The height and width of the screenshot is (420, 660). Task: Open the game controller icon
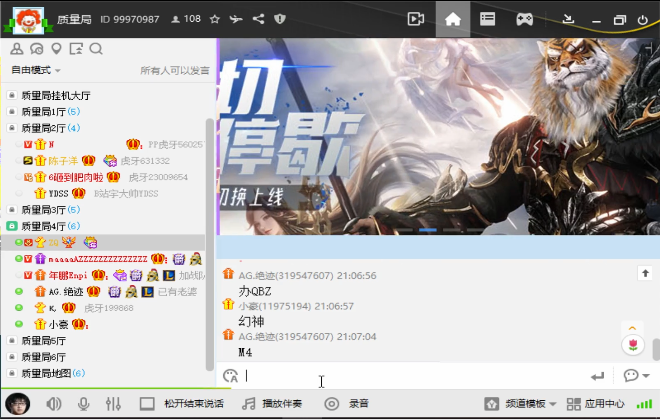point(524,19)
